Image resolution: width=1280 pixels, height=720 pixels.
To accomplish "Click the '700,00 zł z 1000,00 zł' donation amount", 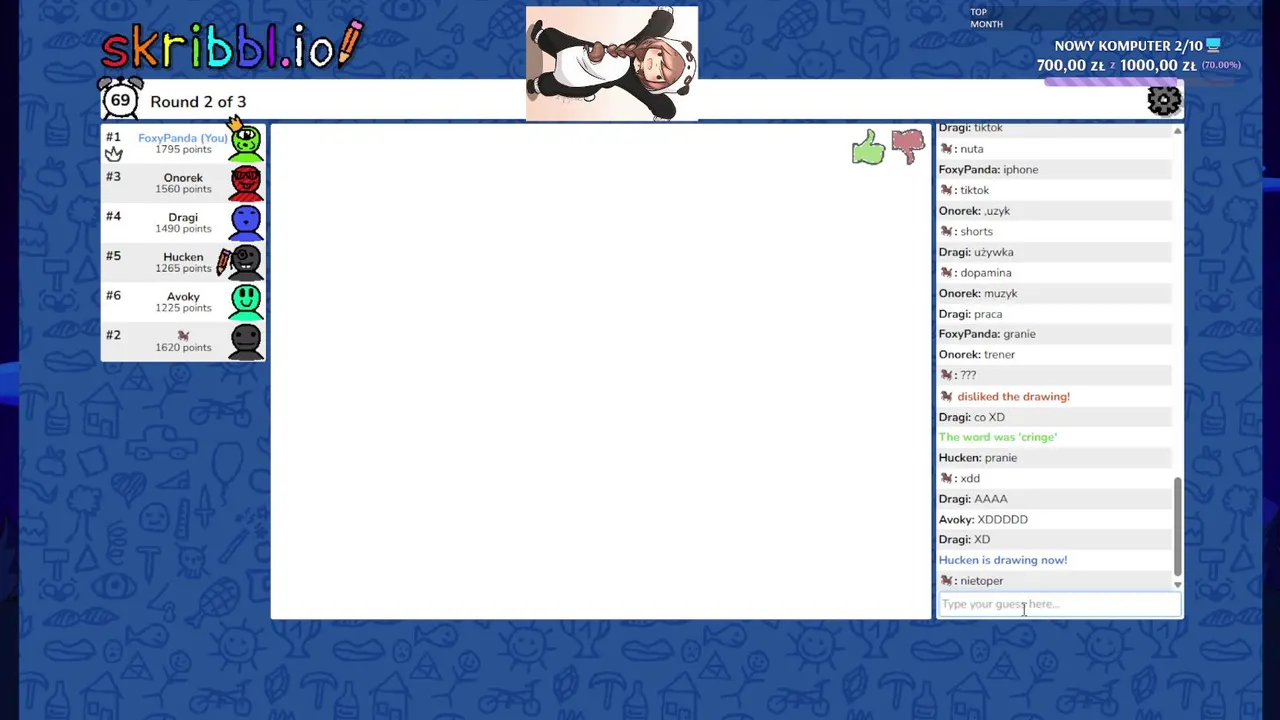I will (1116, 65).
